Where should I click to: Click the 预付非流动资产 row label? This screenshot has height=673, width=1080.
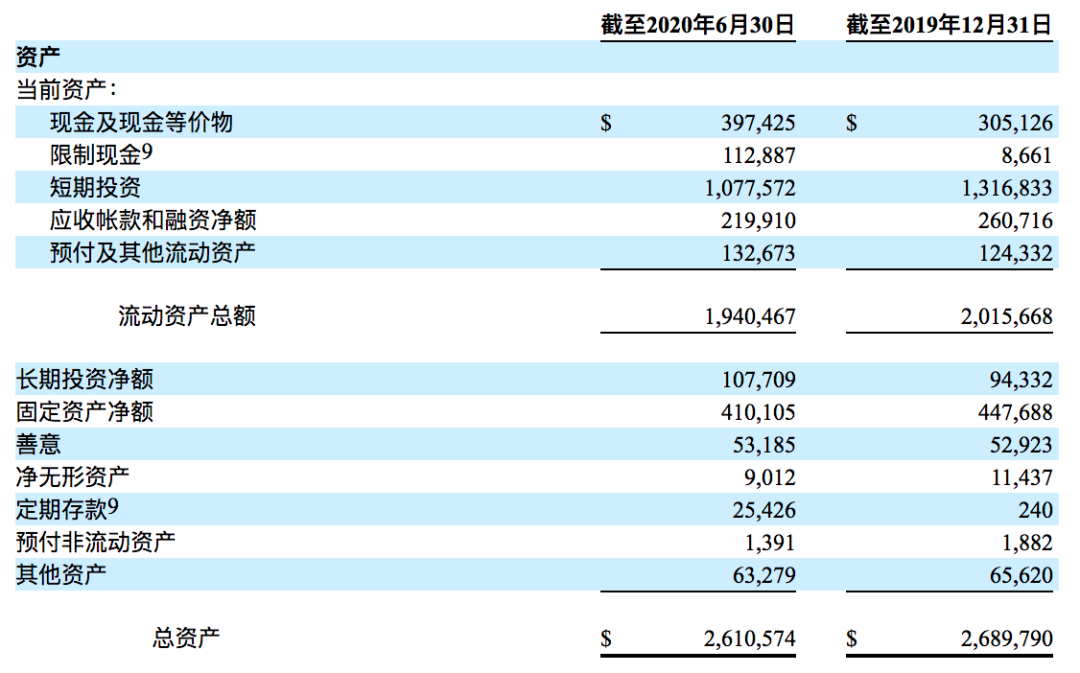(96, 541)
